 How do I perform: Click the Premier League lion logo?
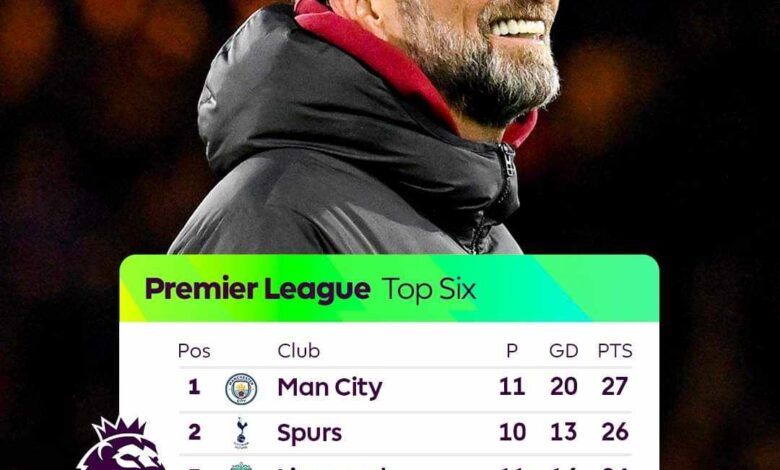121,447
